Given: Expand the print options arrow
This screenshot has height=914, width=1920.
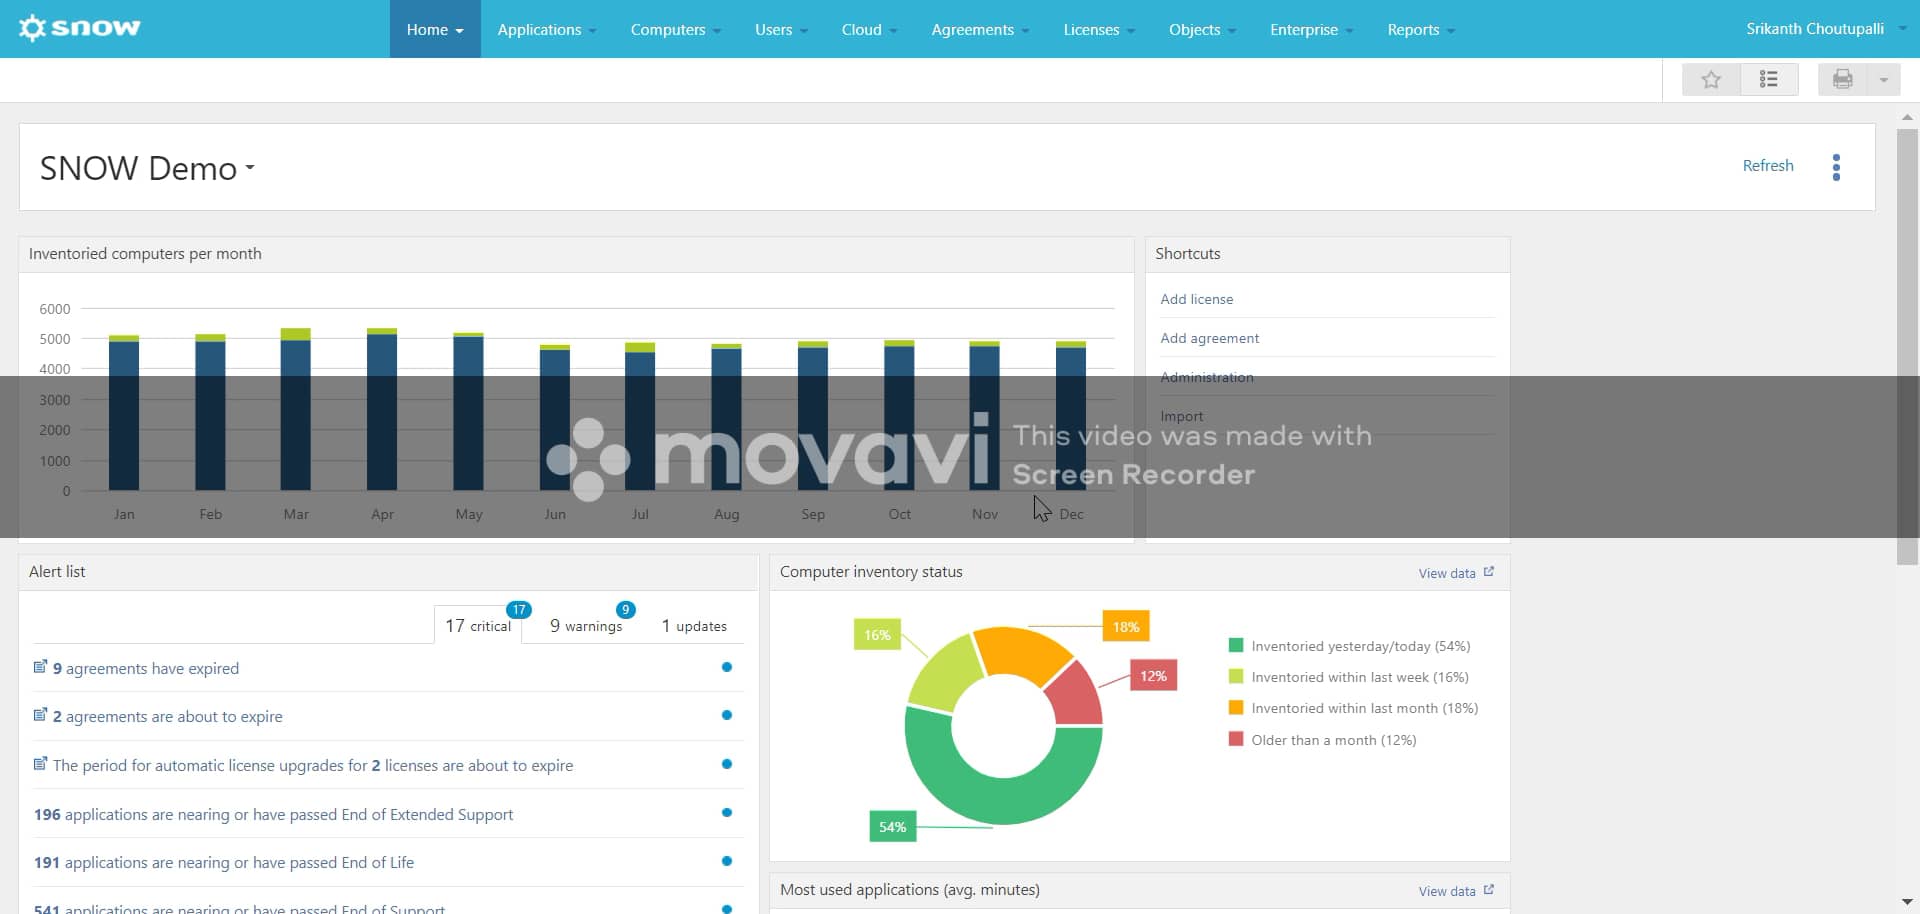Looking at the screenshot, I should click(x=1885, y=79).
